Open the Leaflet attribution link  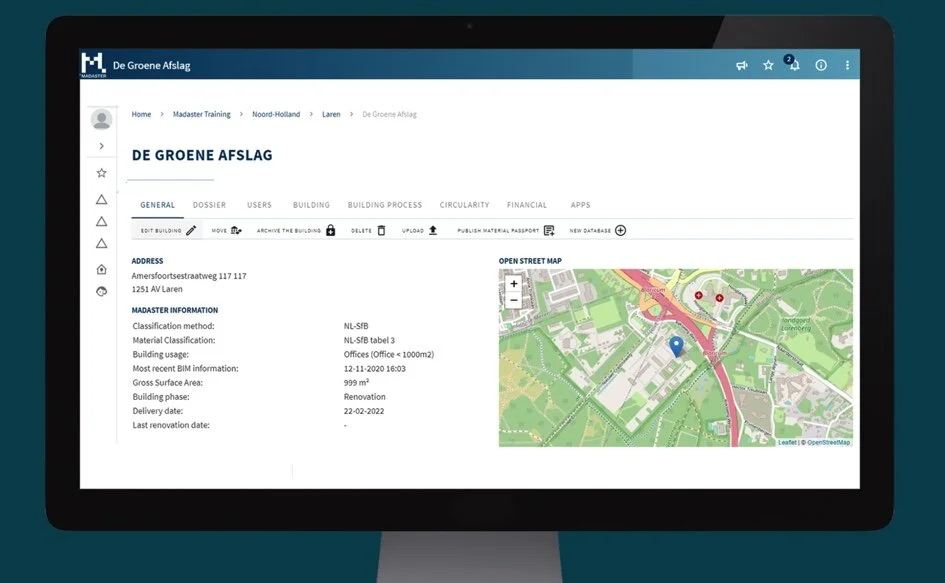coord(787,442)
